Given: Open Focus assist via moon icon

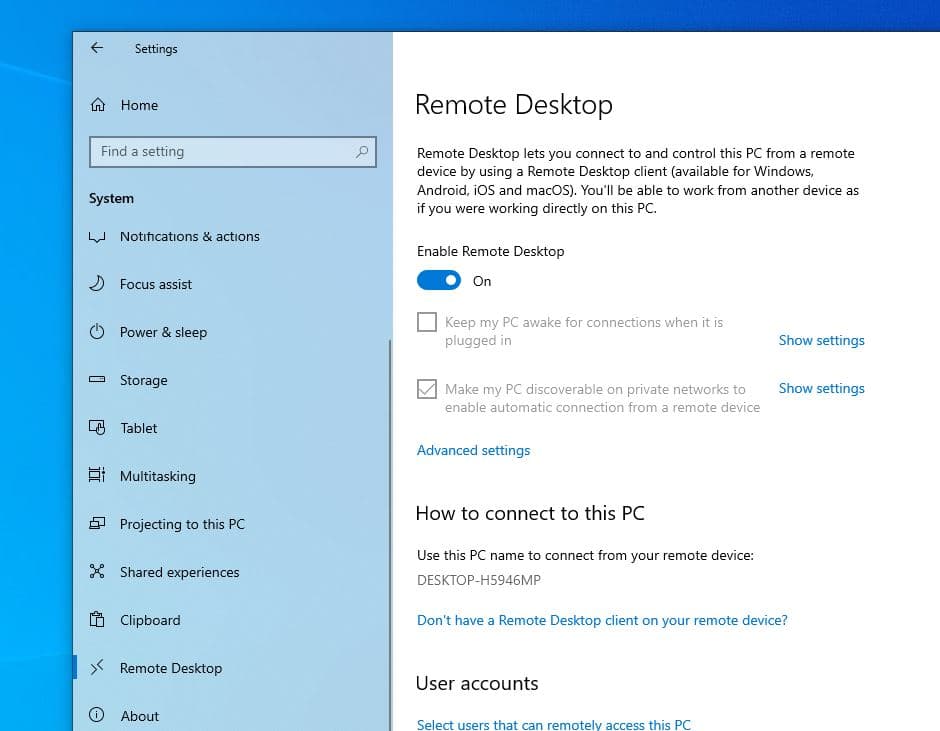Looking at the screenshot, I should tap(97, 284).
